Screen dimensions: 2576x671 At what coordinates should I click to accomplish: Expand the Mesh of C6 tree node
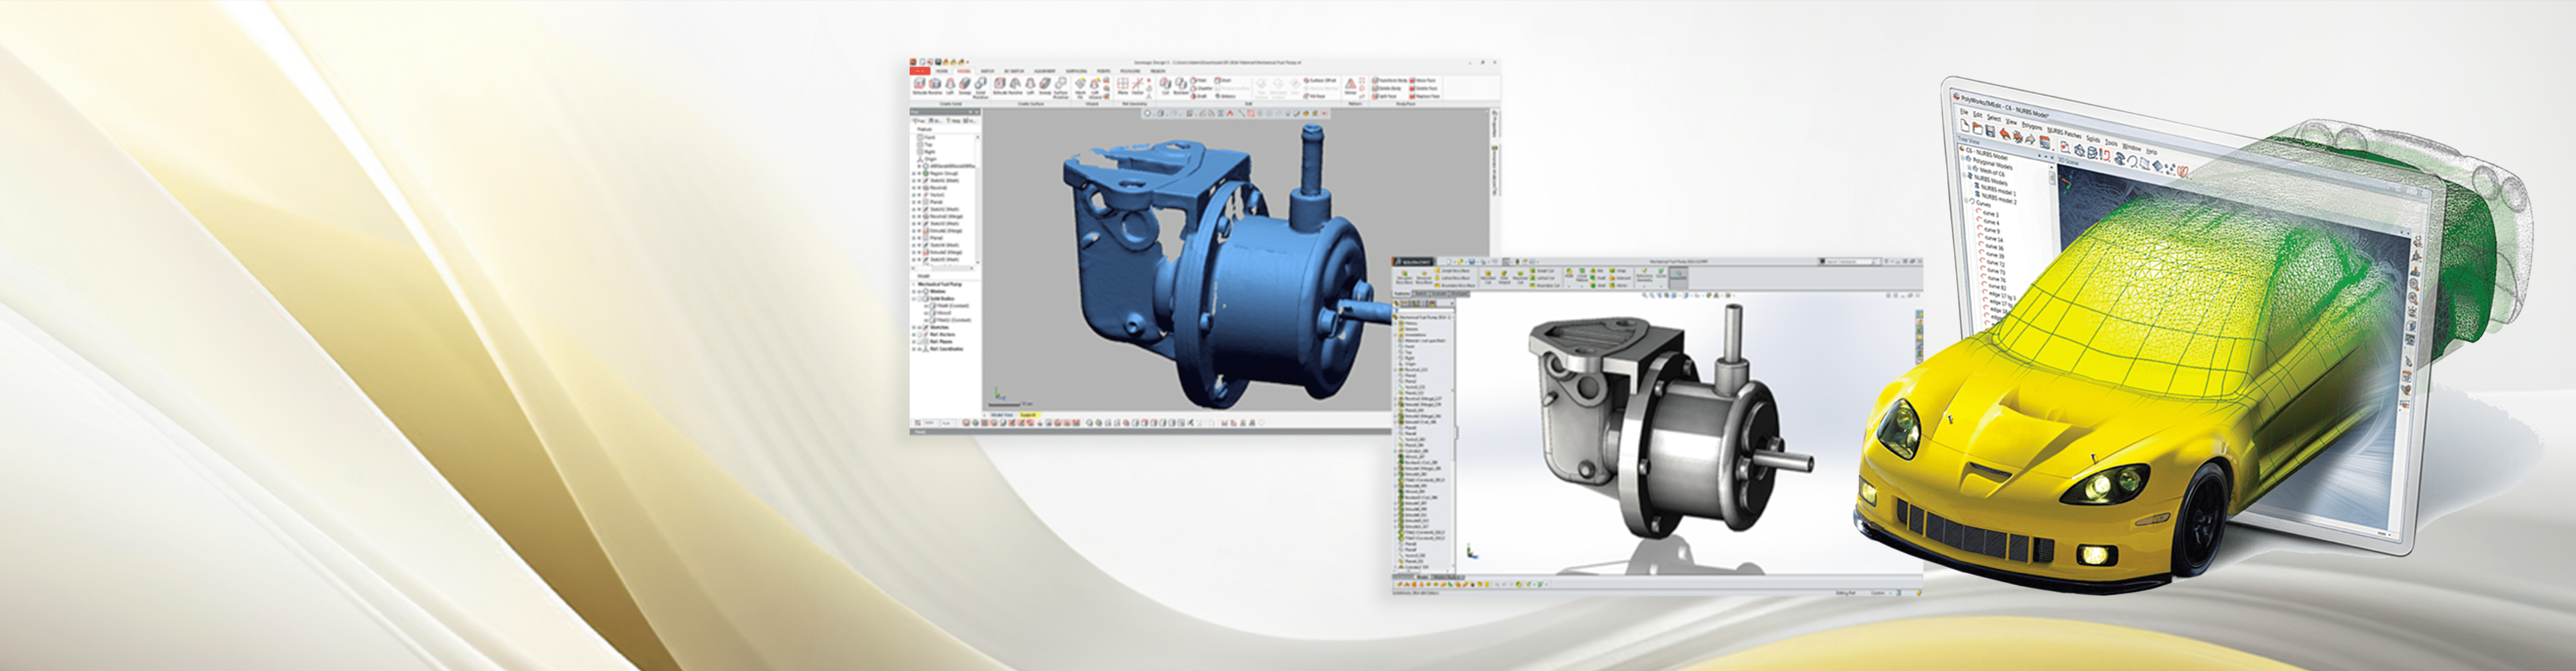click(x=1969, y=169)
